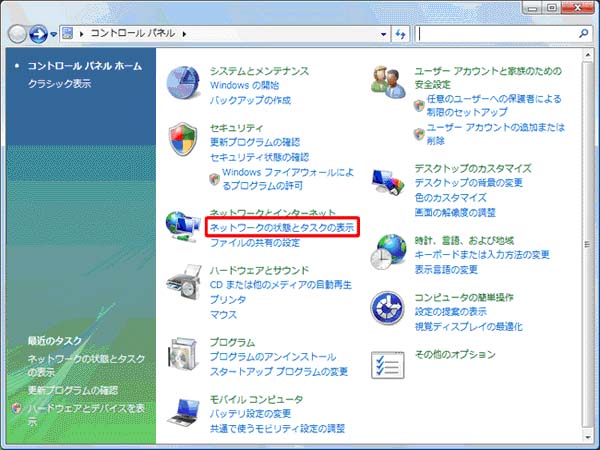Click スタートアップ プログラムの変更 link
This screenshot has width=600, height=450.
[279, 372]
